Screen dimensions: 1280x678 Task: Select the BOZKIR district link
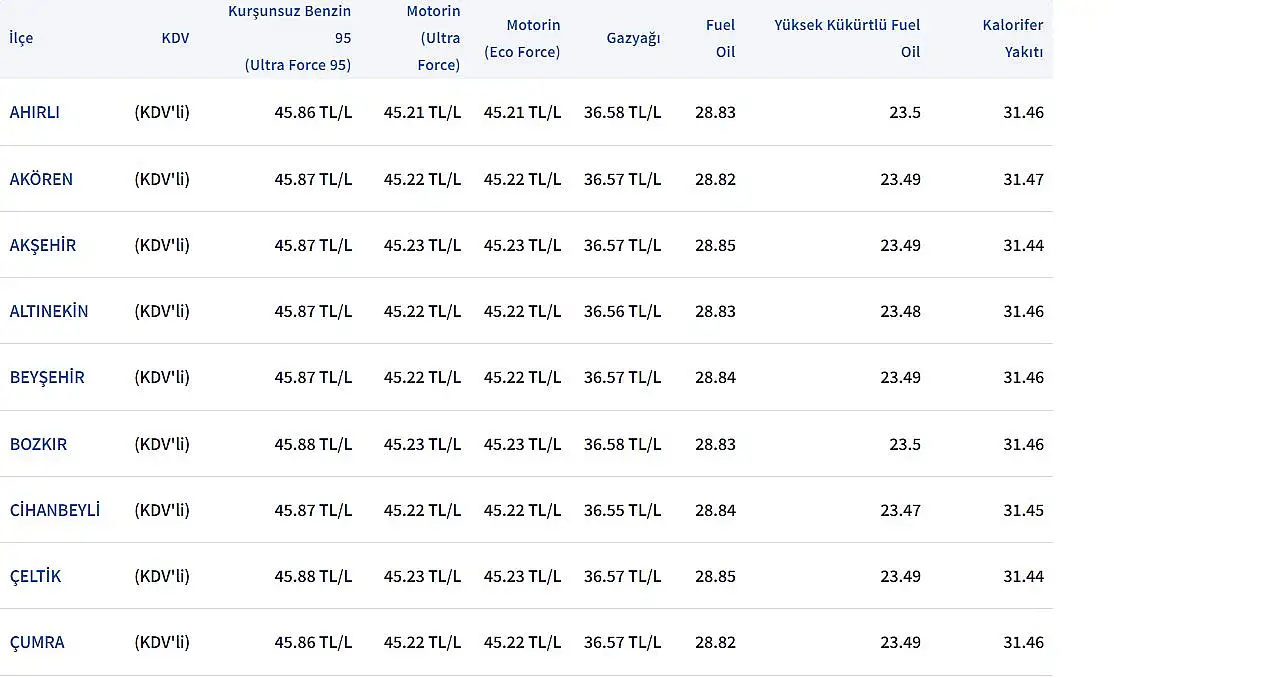38,444
